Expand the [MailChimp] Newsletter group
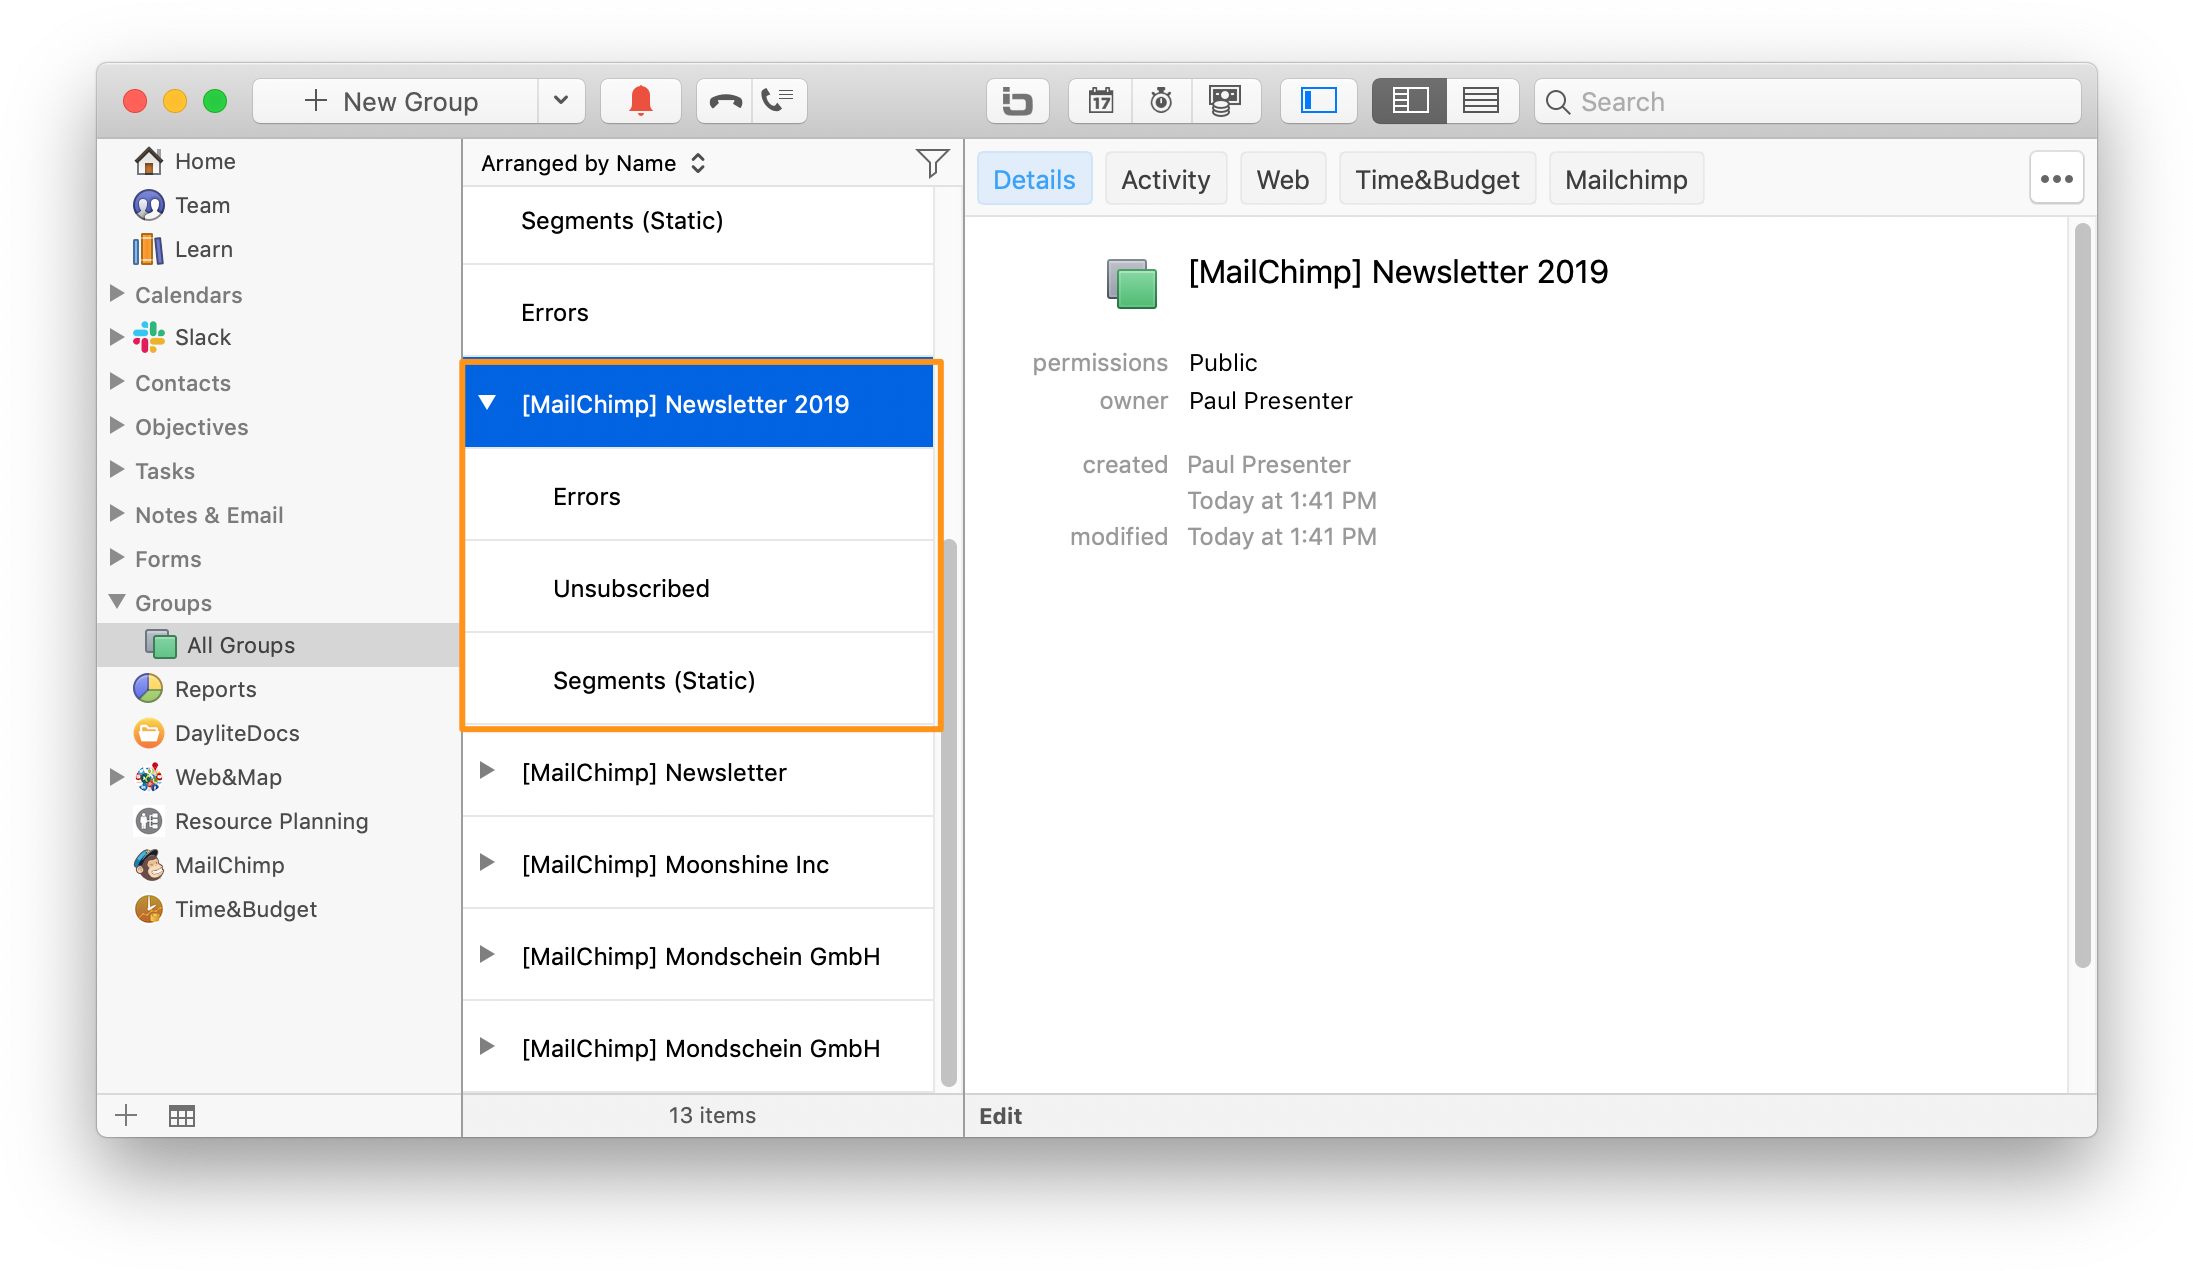 point(487,771)
